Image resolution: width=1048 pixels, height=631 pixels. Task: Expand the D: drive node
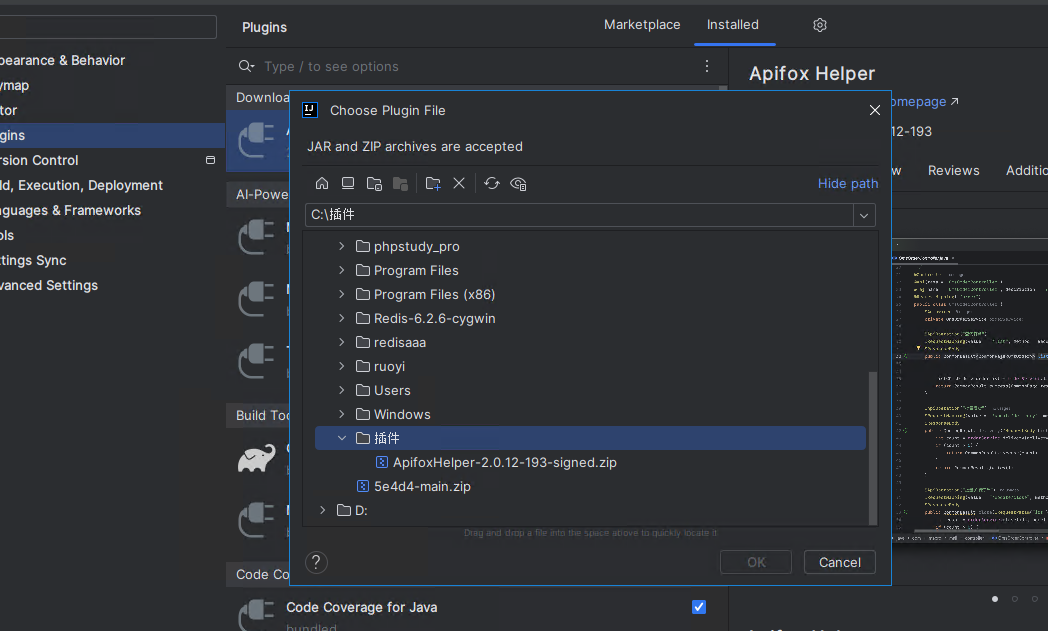[322, 510]
